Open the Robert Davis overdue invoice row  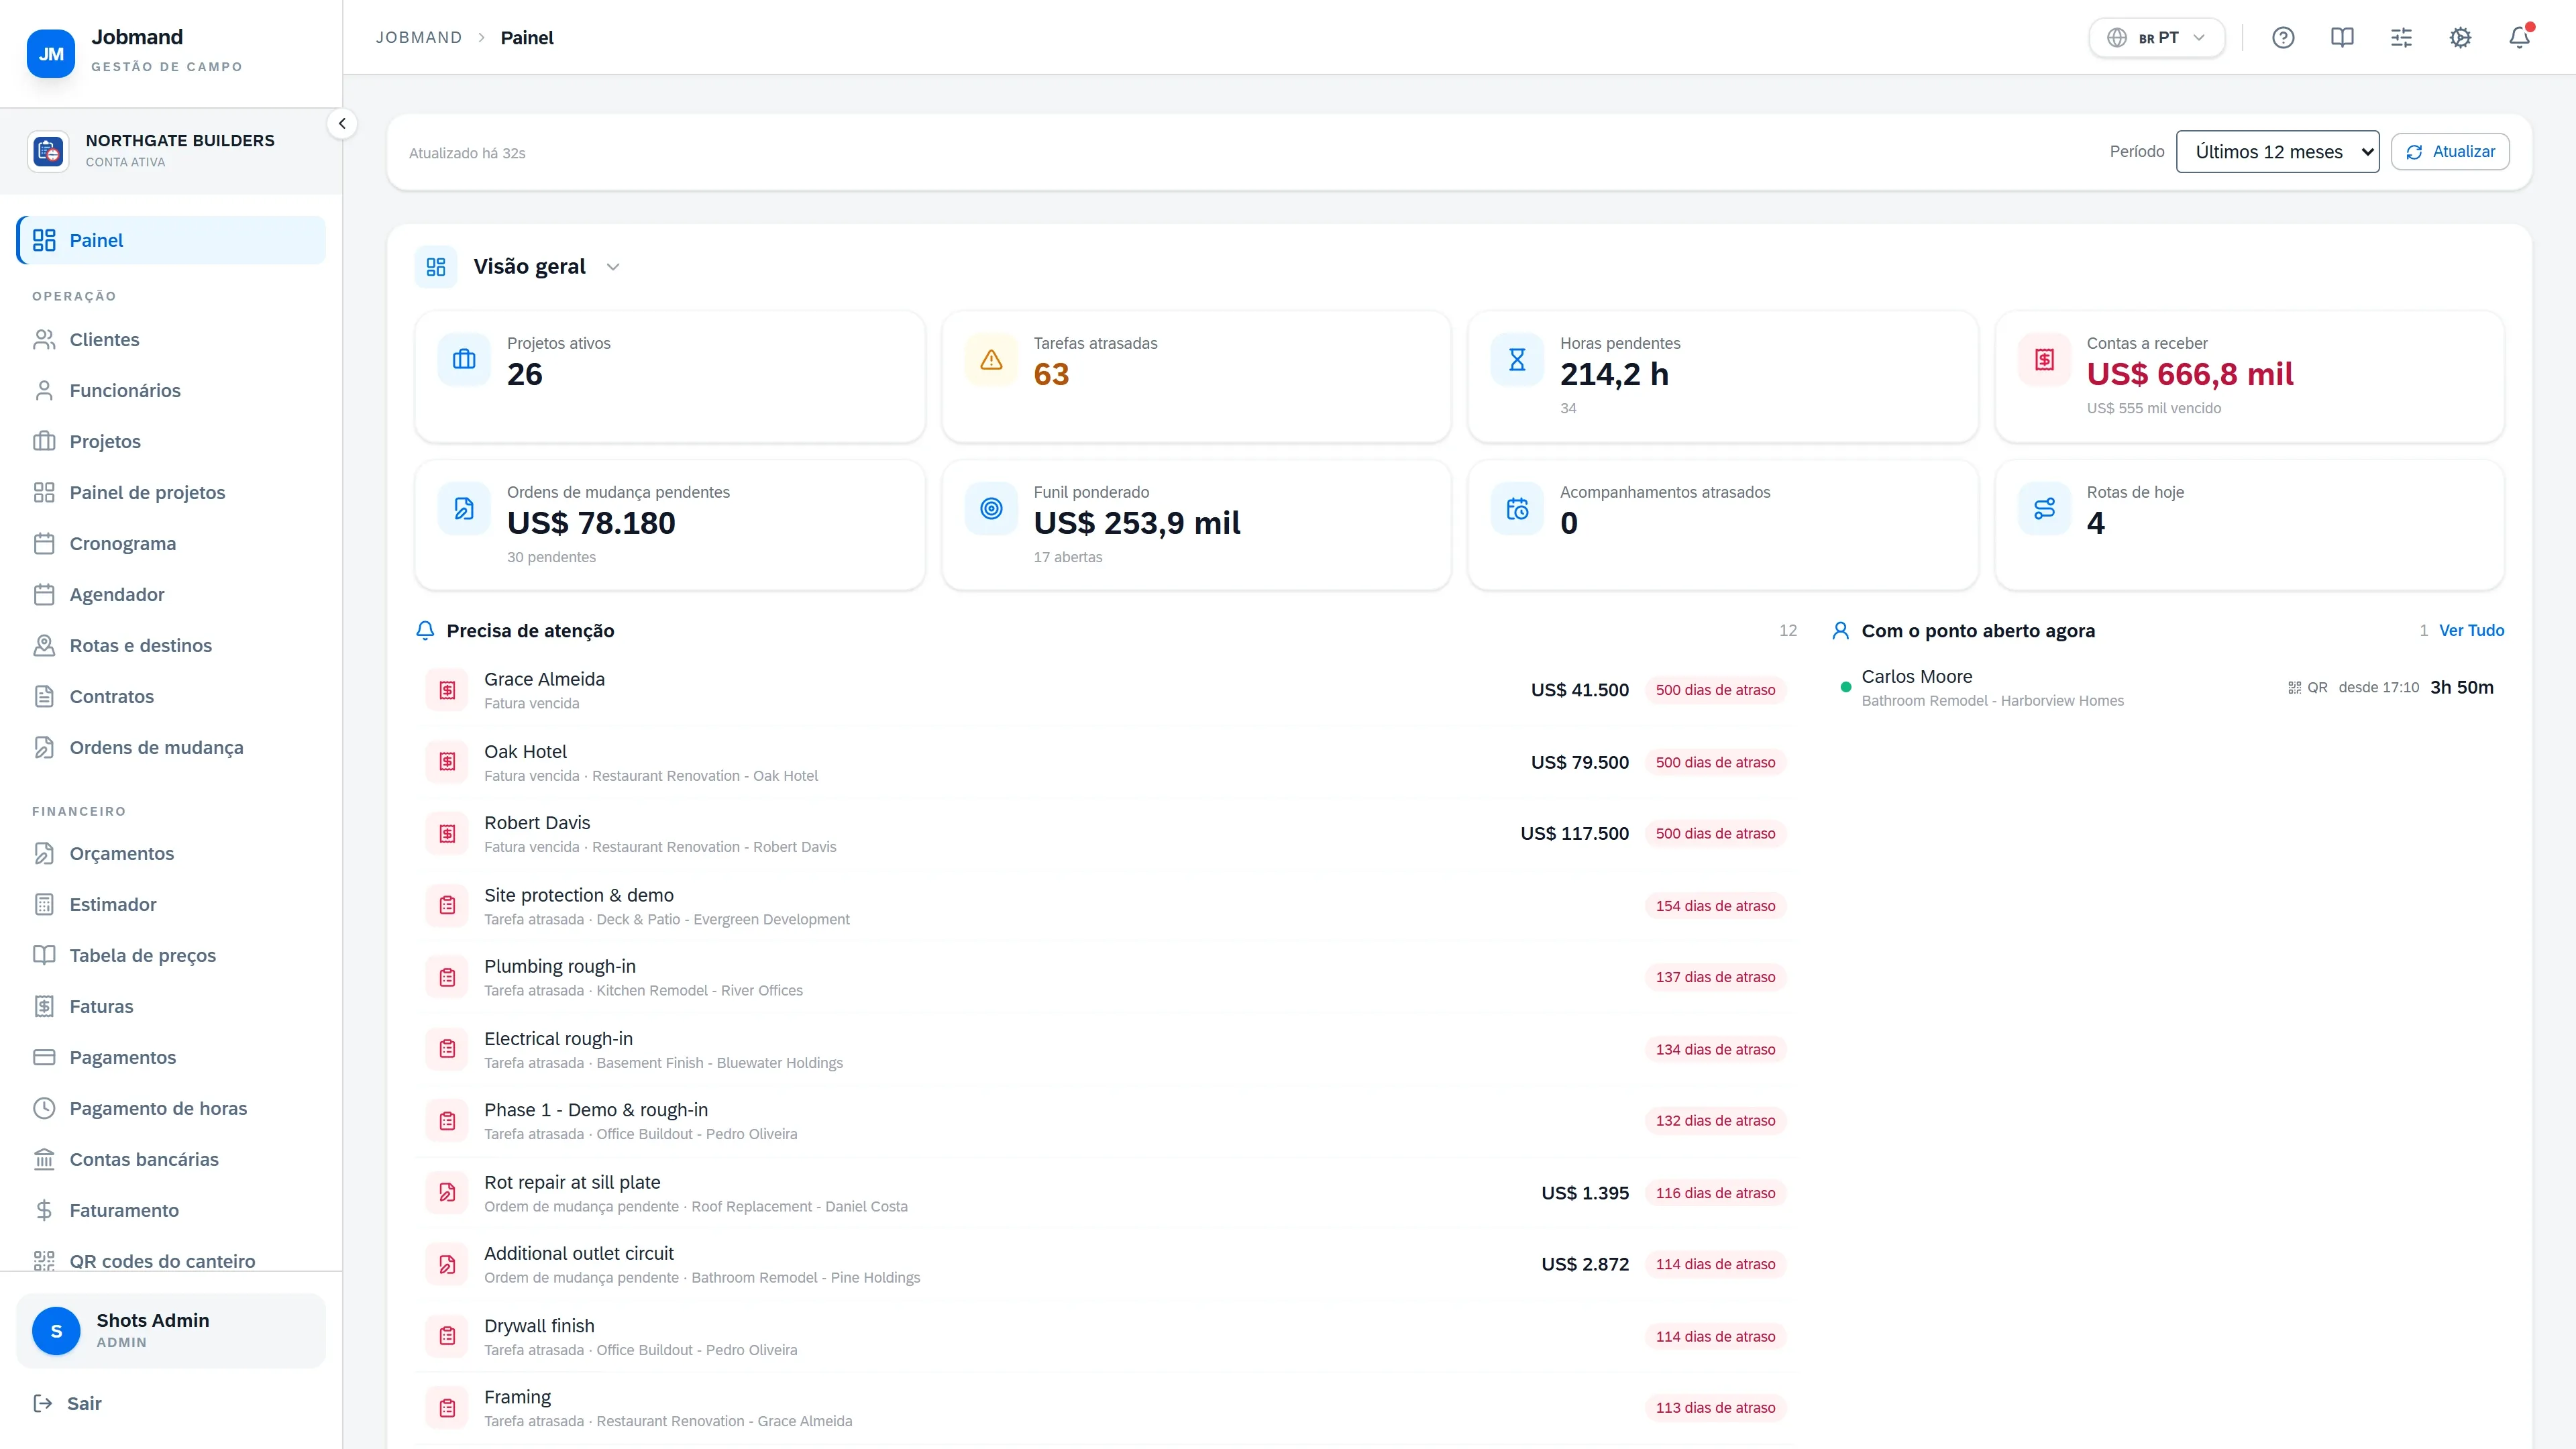click(1105, 834)
